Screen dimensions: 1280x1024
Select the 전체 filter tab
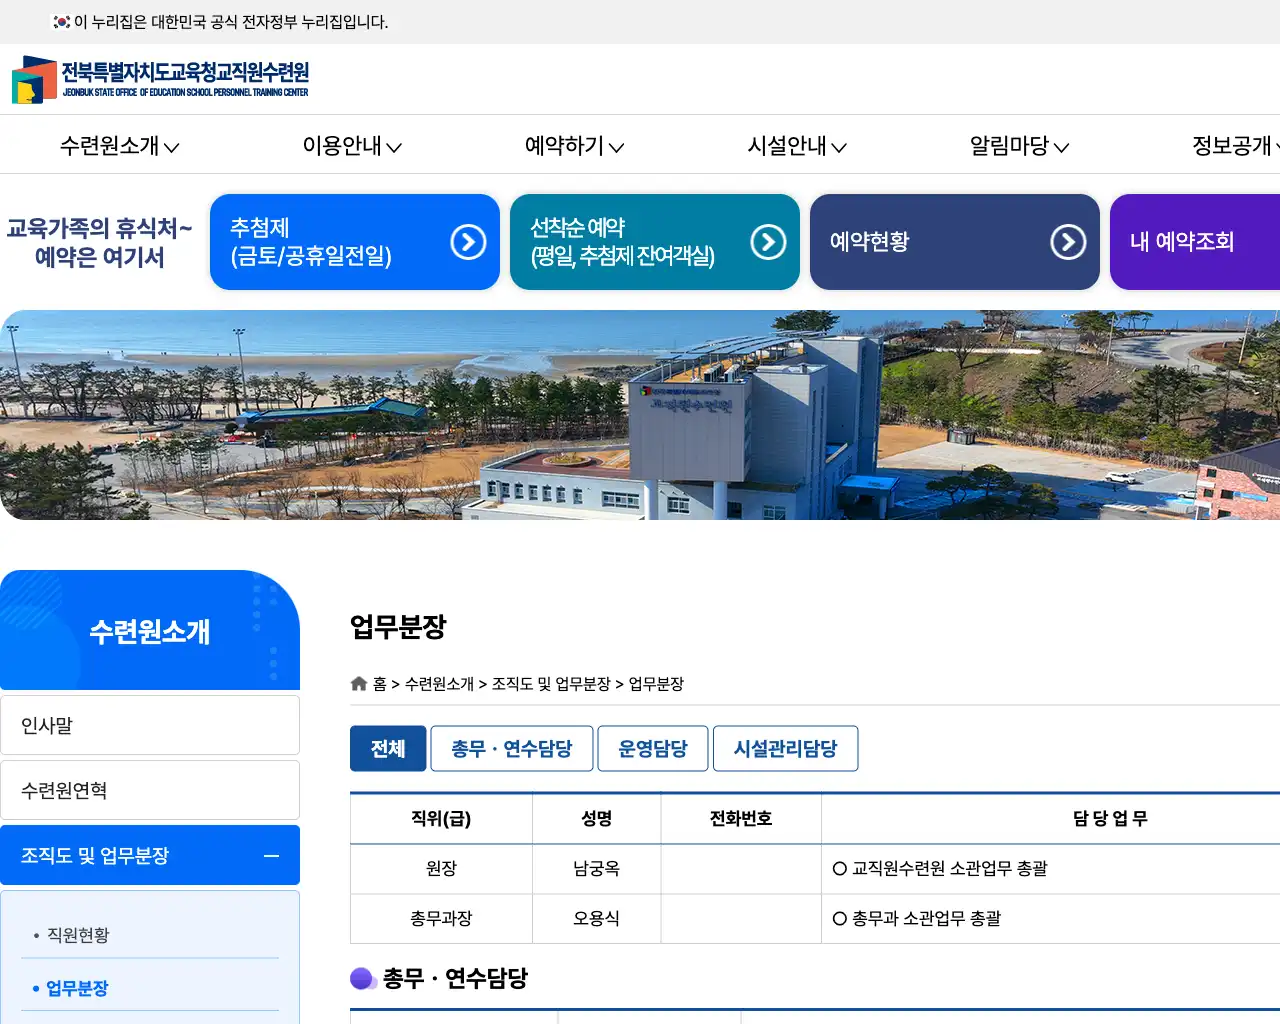[388, 748]
